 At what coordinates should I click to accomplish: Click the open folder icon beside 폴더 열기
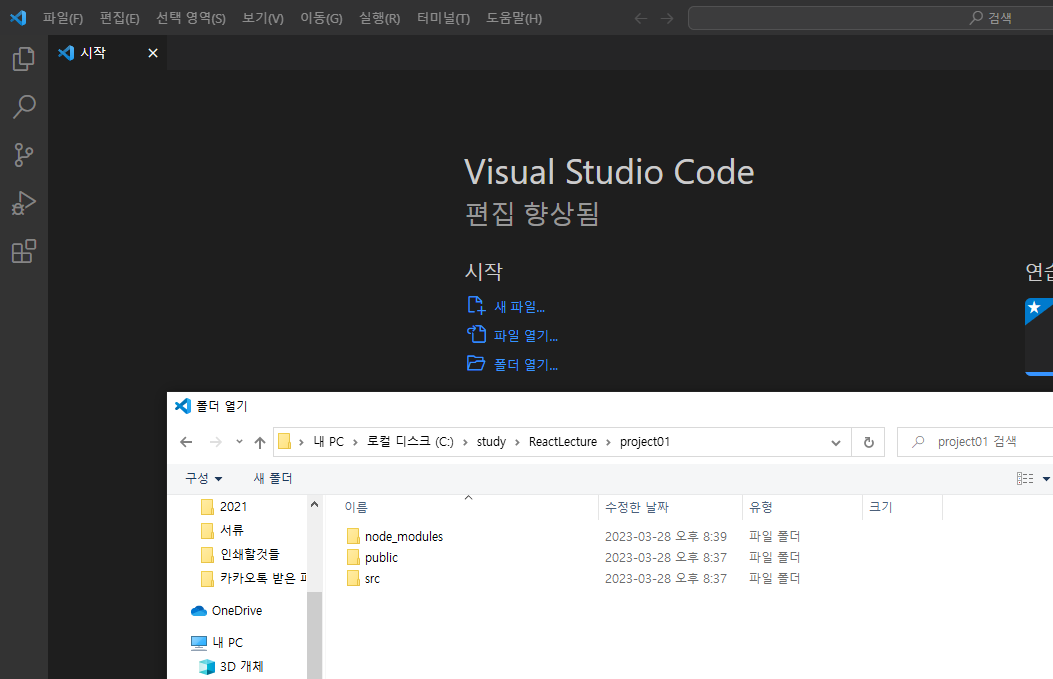click(x=476, y=363)
